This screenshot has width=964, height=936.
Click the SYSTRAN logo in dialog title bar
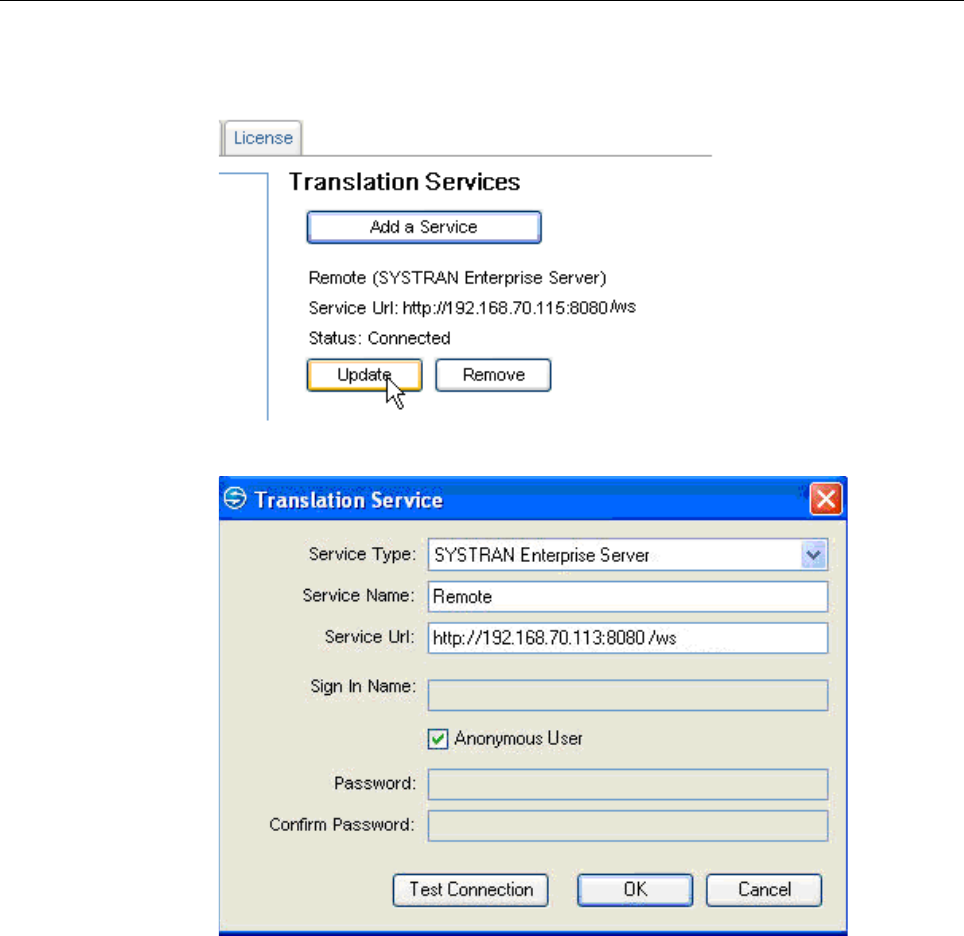235,498
